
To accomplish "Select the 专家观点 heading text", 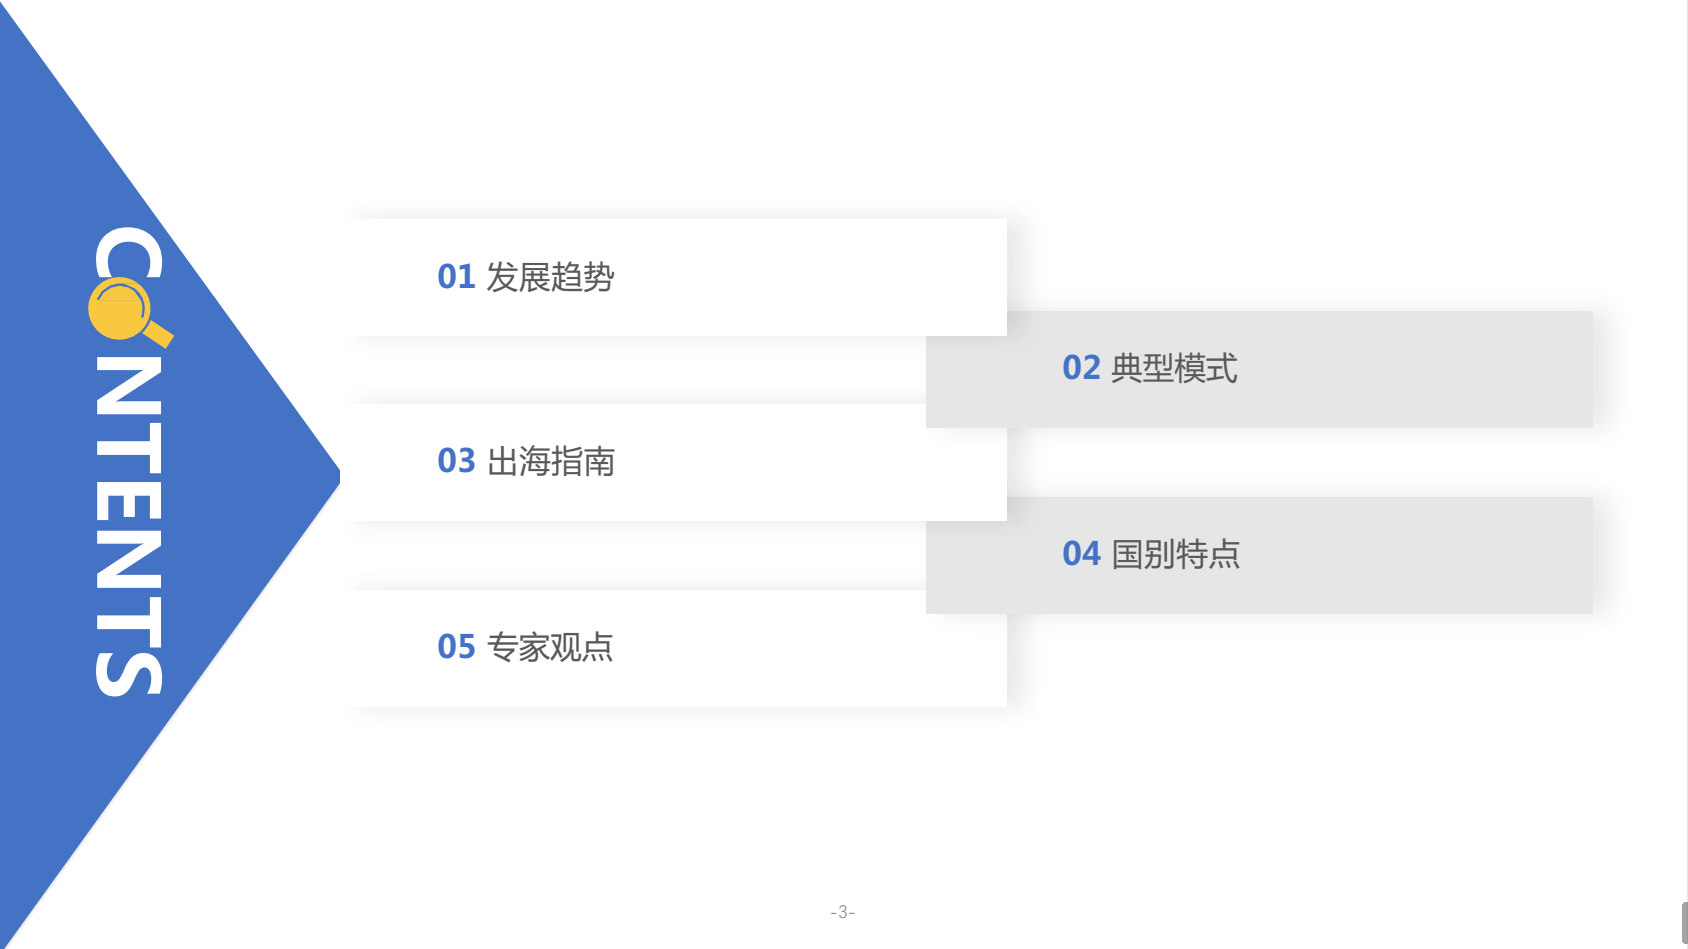I will [550, 647].
